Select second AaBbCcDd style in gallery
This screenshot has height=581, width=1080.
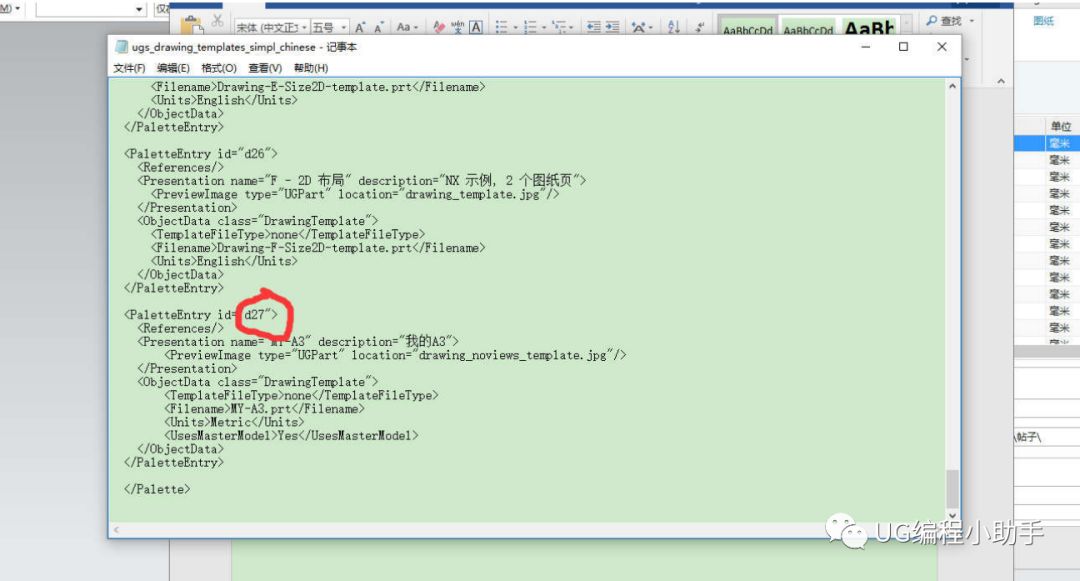pyautogui.click(x=809, y=27)
